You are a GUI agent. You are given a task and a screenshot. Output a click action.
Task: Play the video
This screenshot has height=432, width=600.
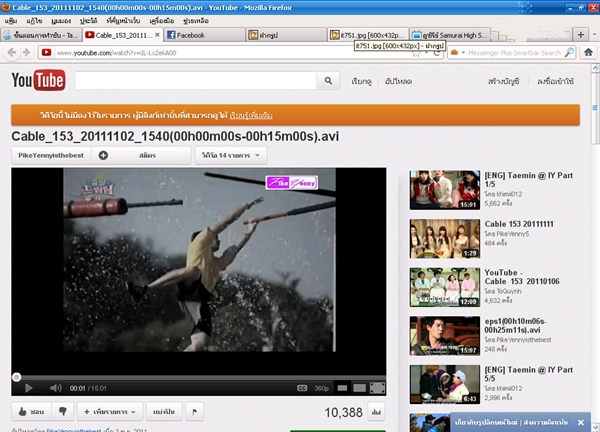tap(28, 388)
